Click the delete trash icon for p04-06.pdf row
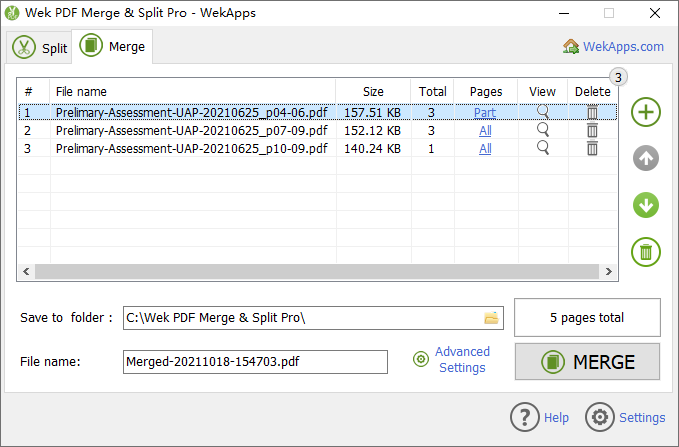 (592, 112)
